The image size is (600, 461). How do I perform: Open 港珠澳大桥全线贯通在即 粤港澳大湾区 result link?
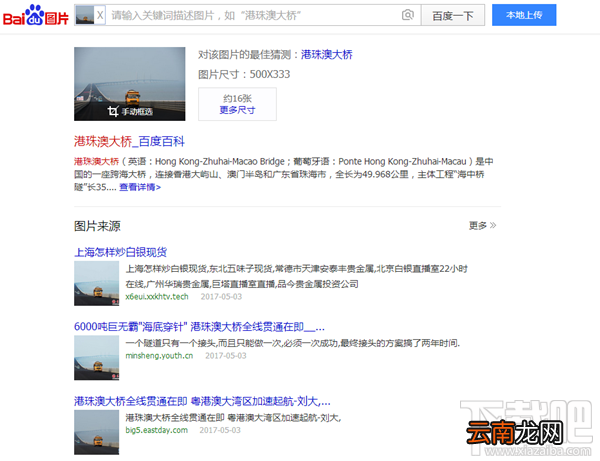tap(202, 401)
